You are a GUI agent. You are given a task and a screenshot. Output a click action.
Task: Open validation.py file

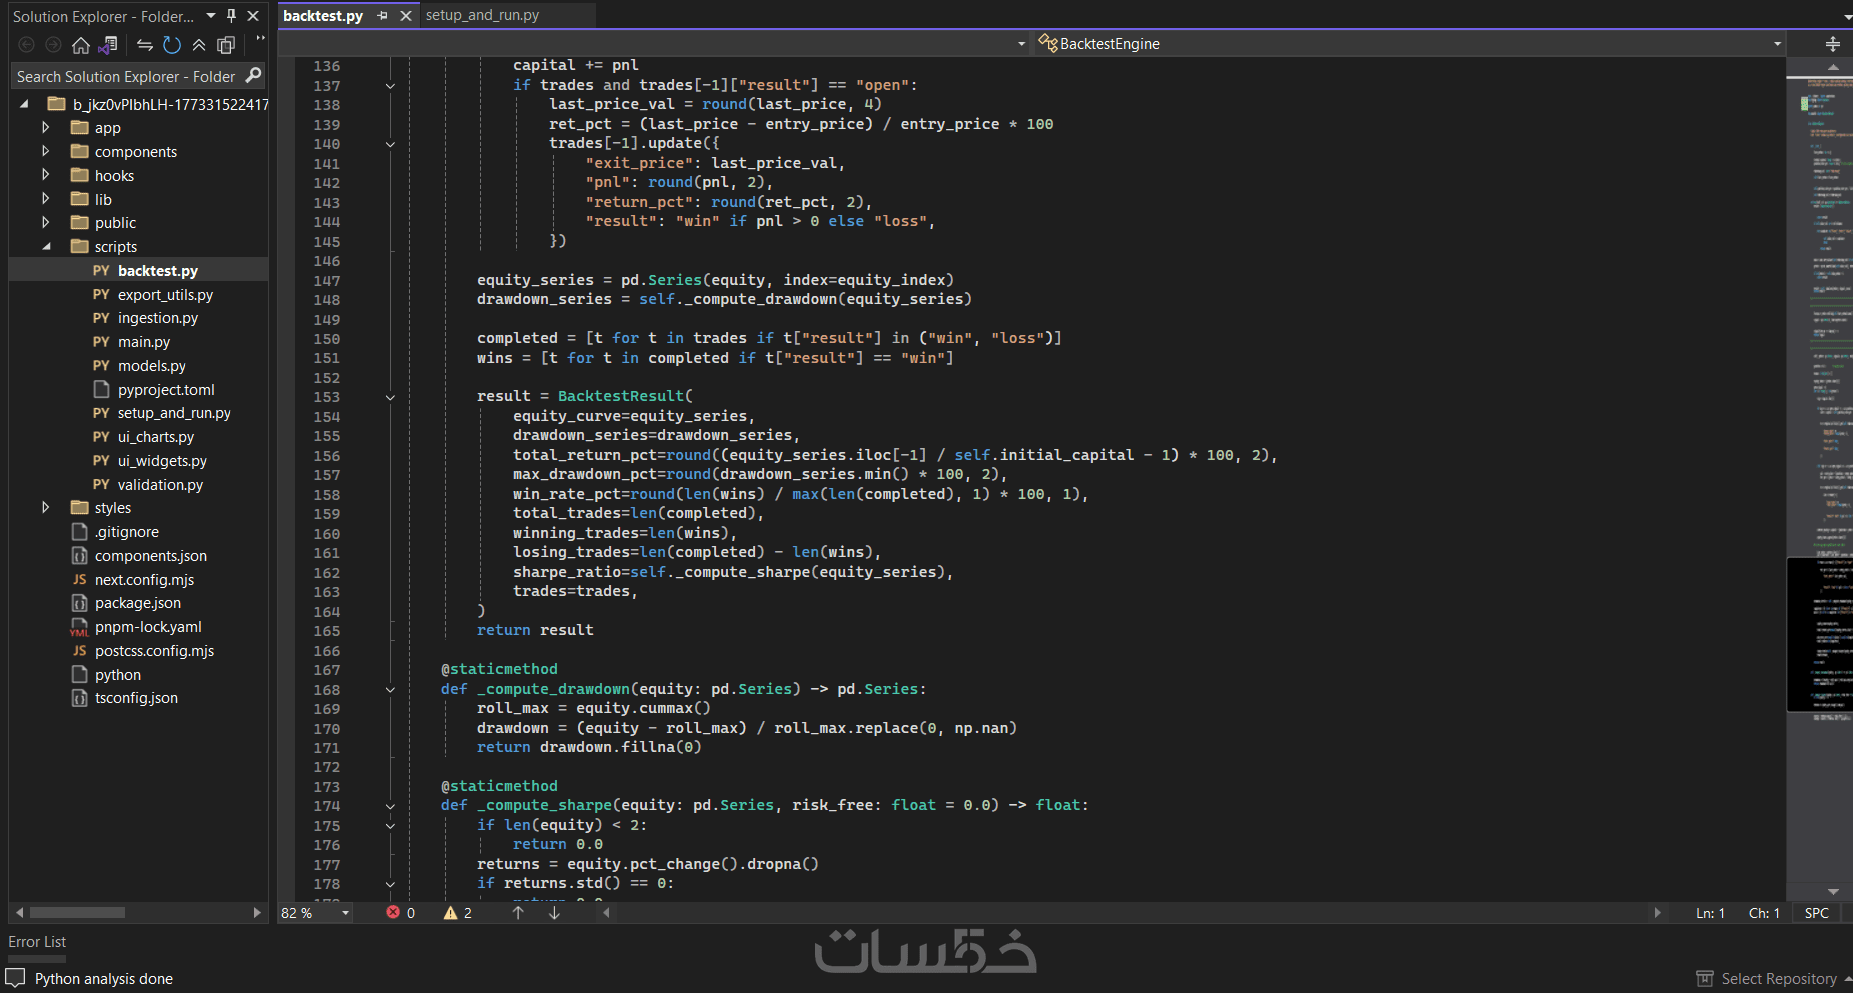[160, 485]
